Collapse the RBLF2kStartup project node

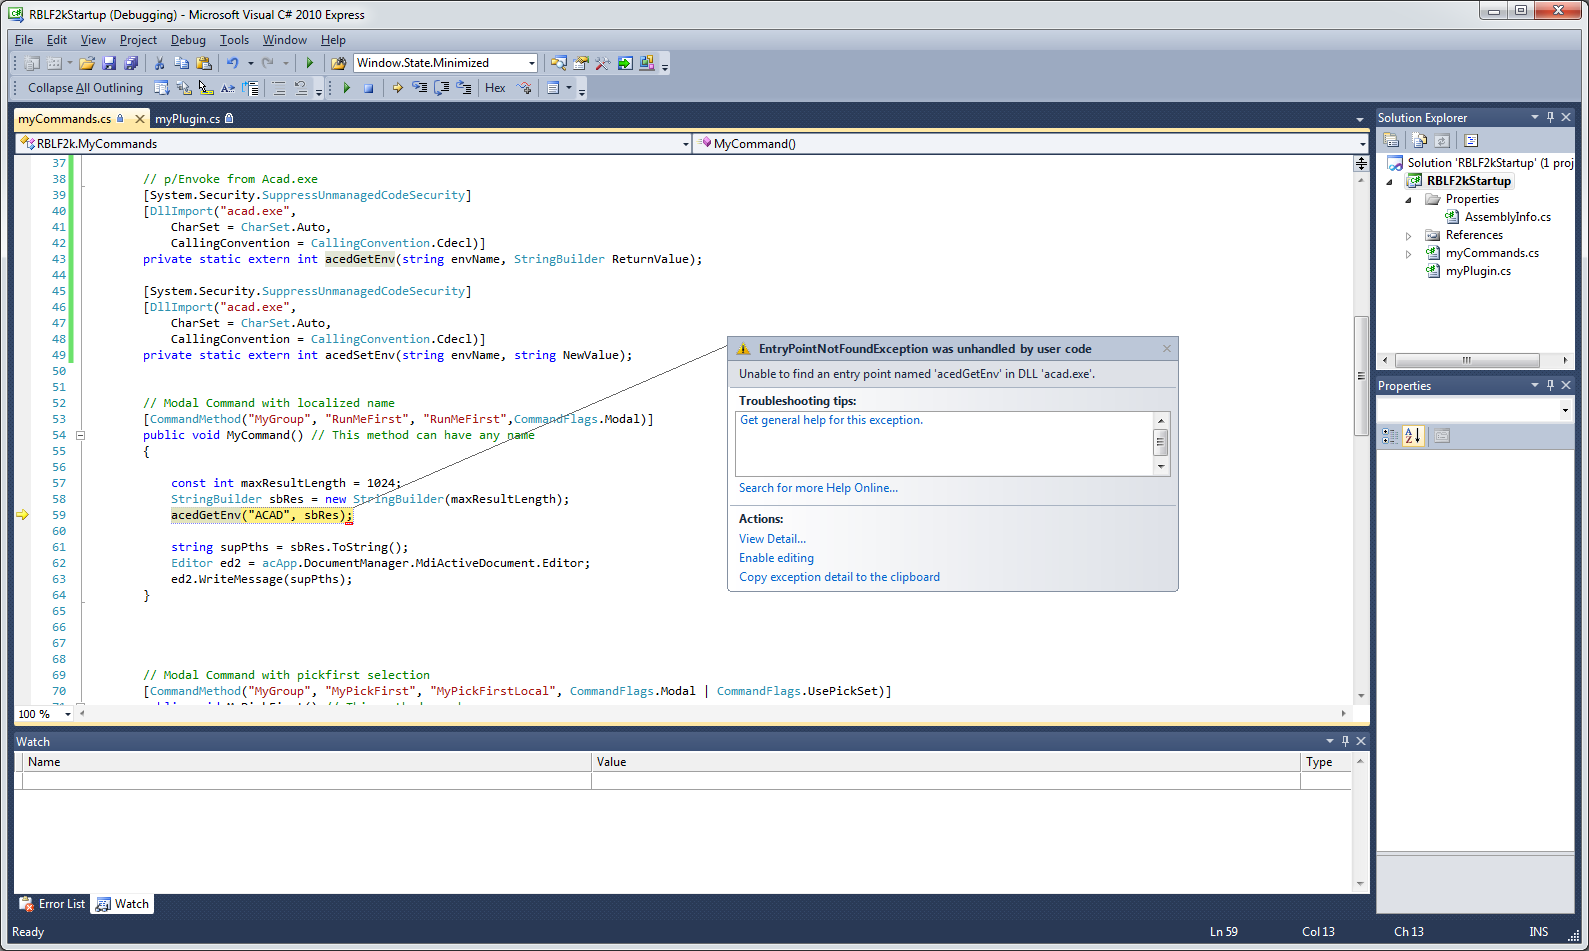(1389, 182)
